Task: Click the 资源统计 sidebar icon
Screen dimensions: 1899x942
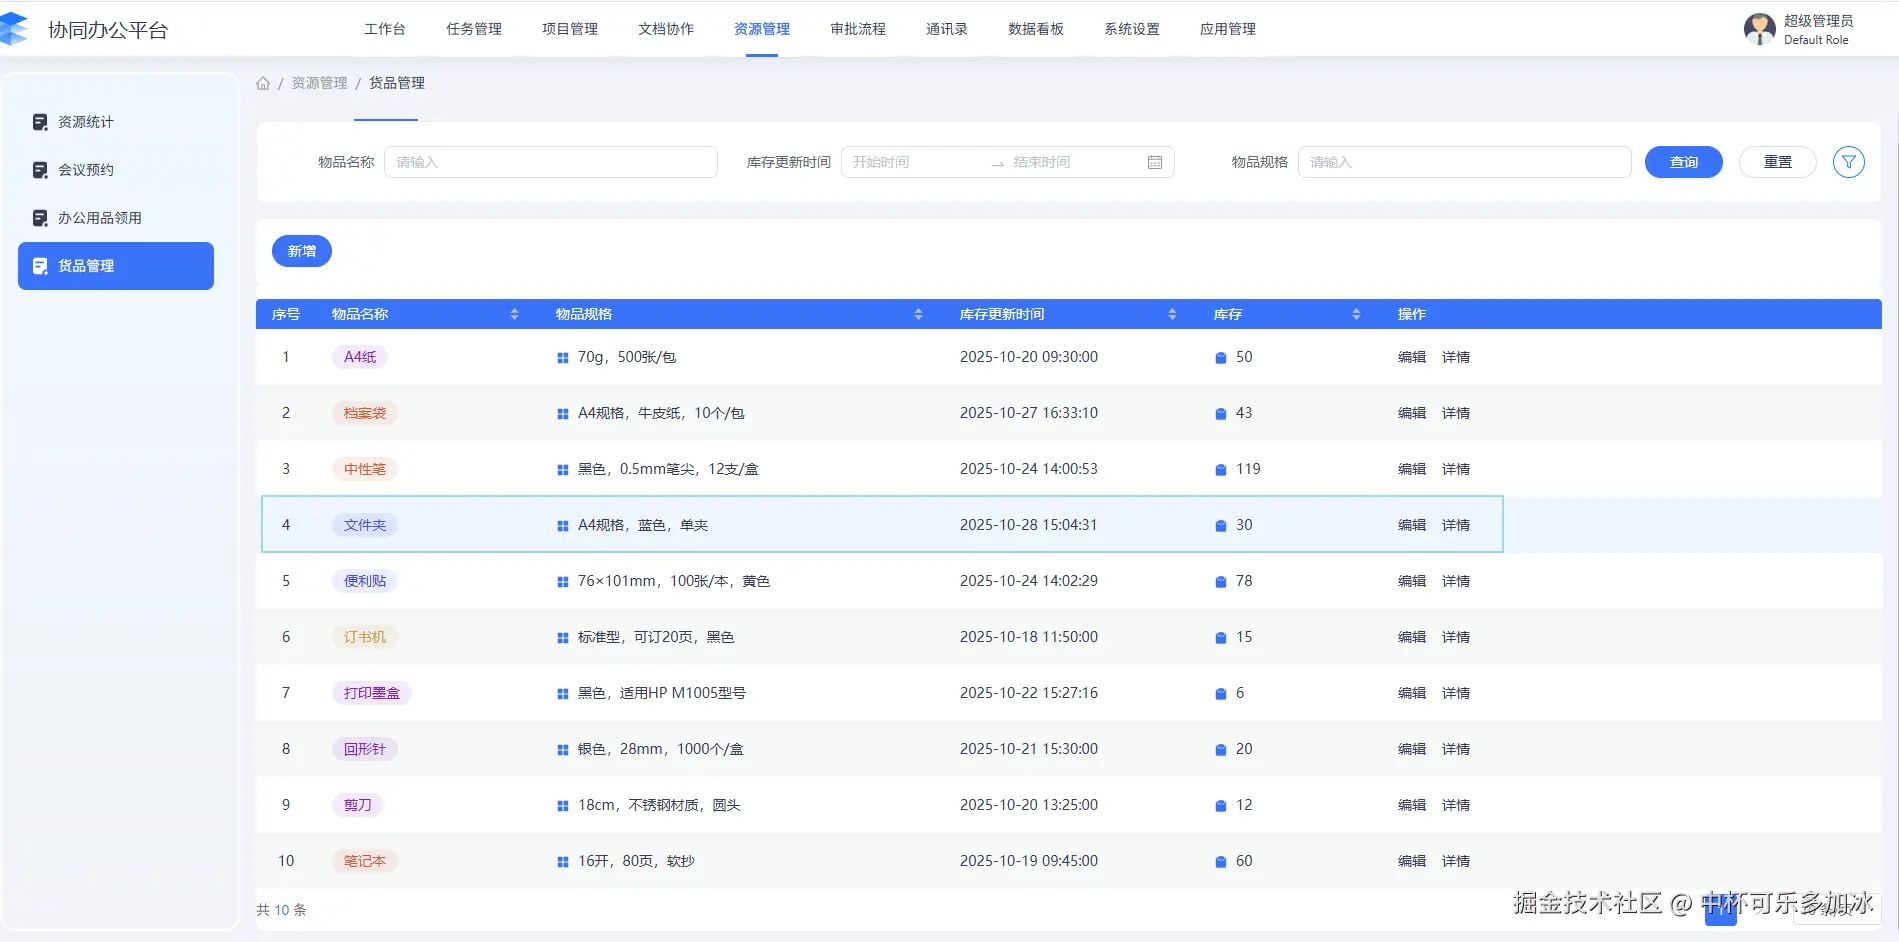Action: pyautogui.click(x=40, y=122)
